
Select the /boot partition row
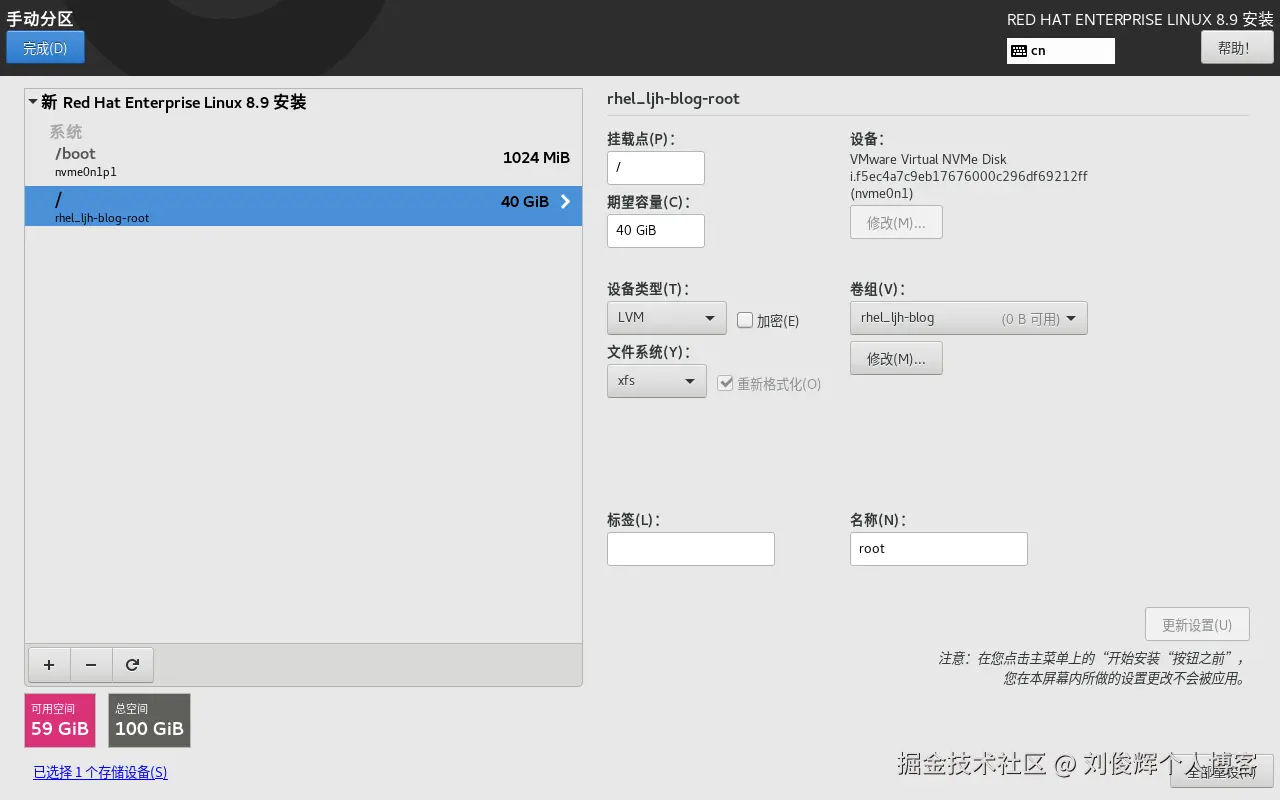pos(303,162)
